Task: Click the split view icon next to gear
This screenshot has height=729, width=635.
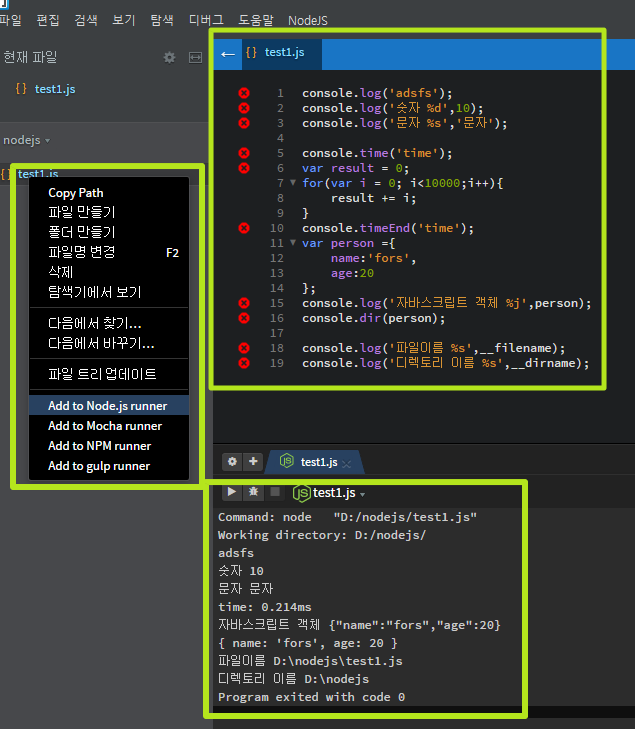Action: (195, 57)
